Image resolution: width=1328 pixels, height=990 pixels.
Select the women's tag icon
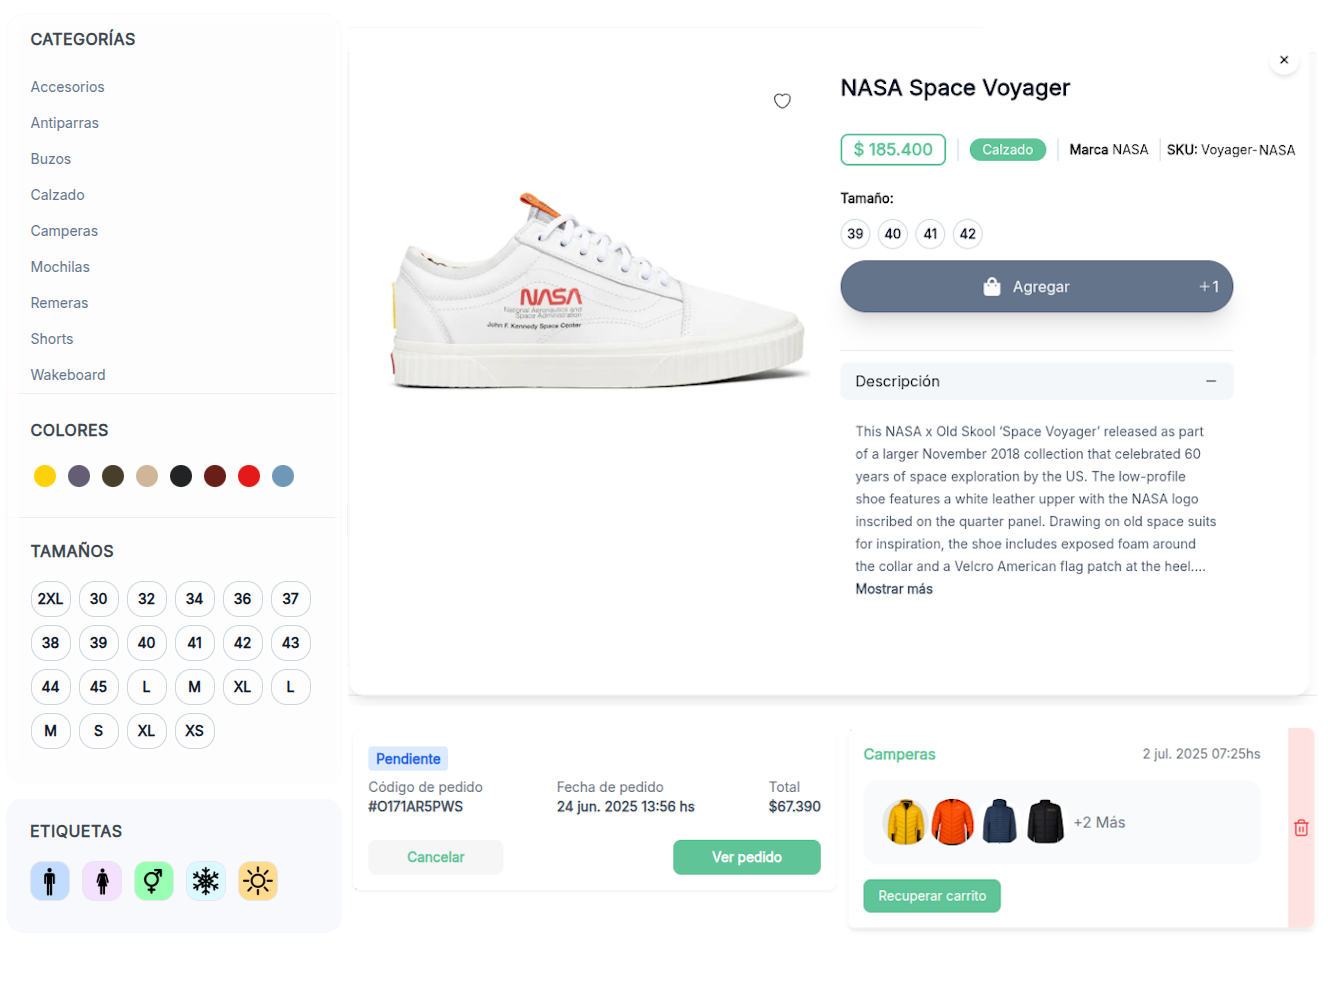click(102, 881)
